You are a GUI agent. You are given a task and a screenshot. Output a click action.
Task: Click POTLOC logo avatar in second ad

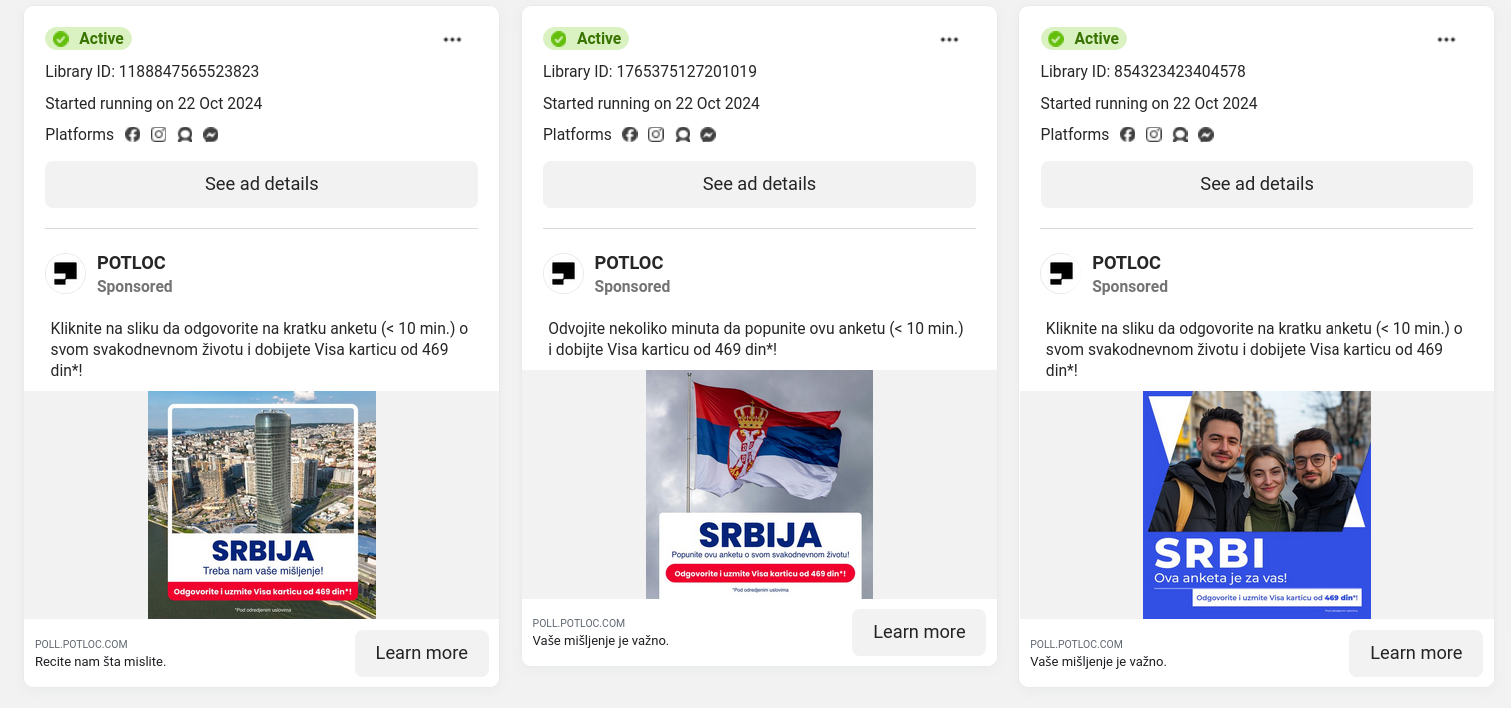coord(563,273)
